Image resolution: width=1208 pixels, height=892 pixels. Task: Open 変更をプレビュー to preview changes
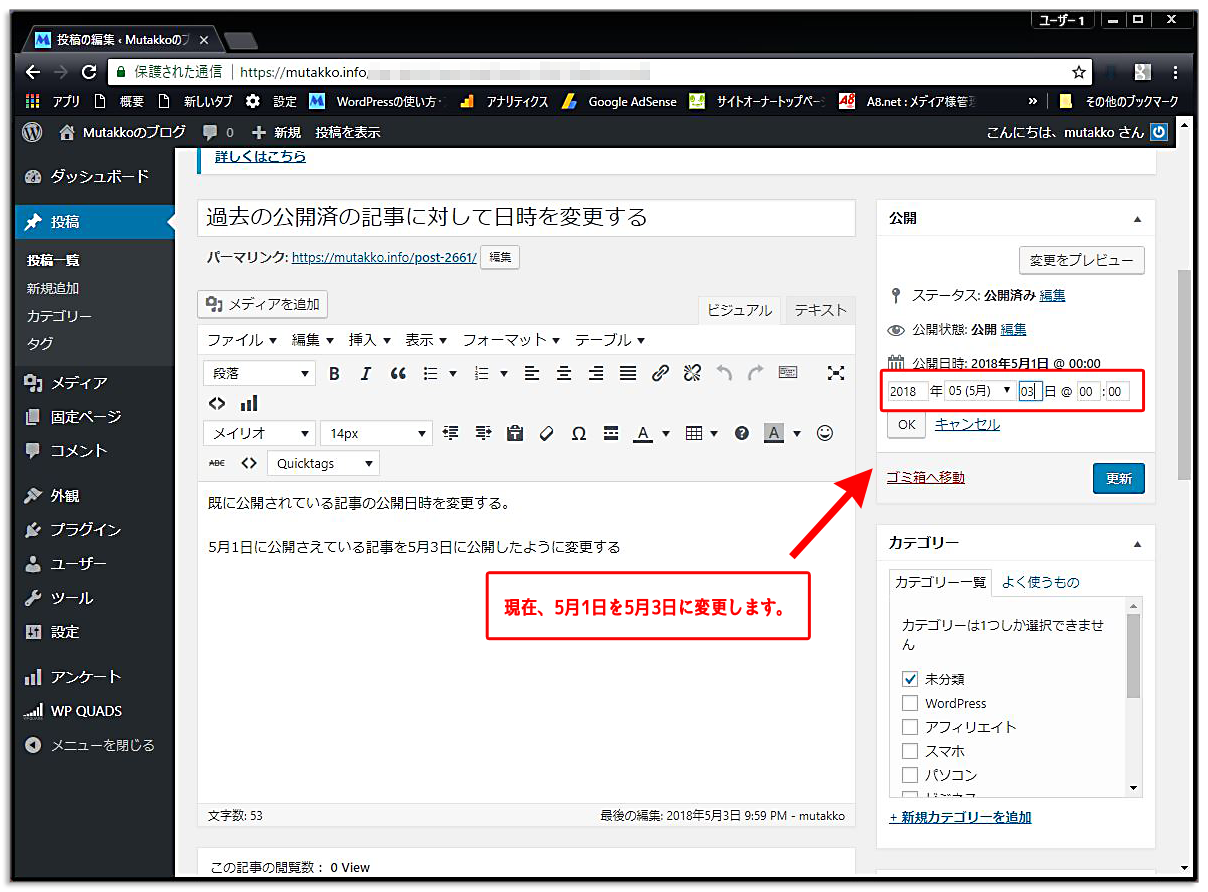(1082, 260)
